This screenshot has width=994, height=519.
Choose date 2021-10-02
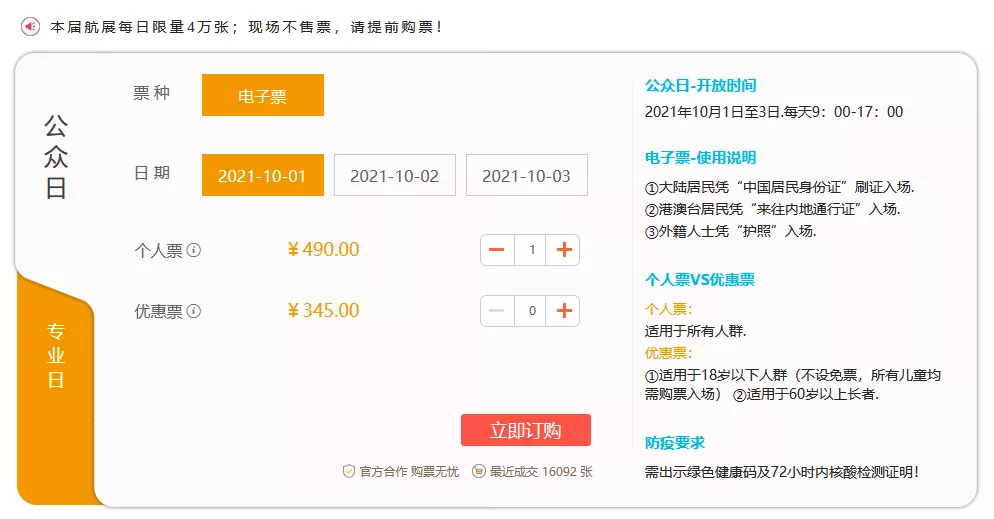(394, 175)
